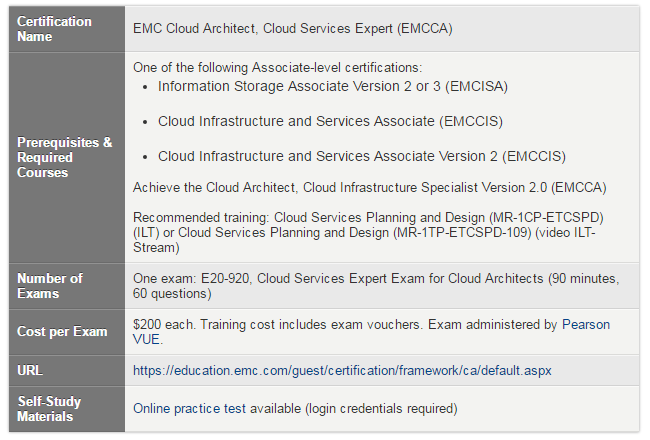Click the Certification Name header cell
The height and width of the screenshot is (440, 650).
[x=67, y=29]
